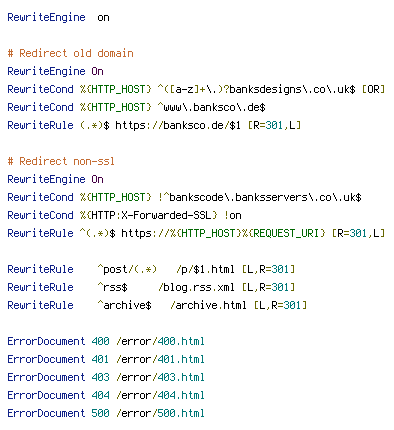Click the ^rss$ rewrite pattern
The image size is (394, 430).
point(112,287)
